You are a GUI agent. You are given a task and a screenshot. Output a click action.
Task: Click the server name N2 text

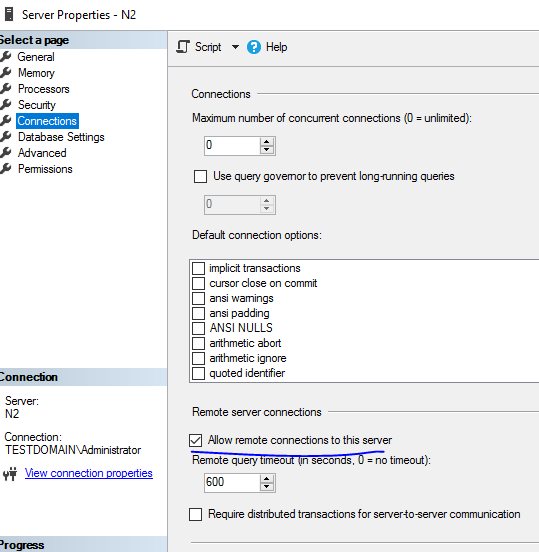point(12,414)
